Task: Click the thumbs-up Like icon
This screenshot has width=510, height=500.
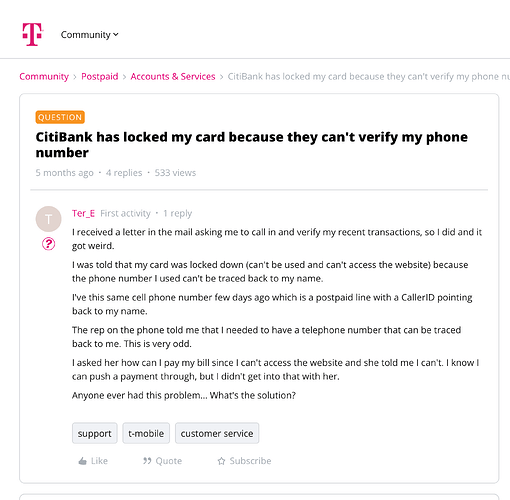Action: point(82,461)
